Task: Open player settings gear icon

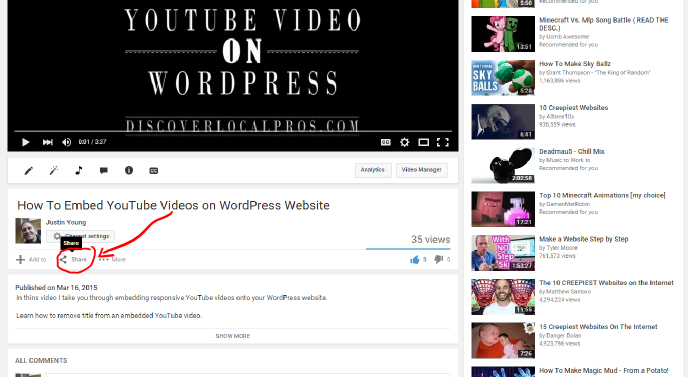Action: (405, 142)
